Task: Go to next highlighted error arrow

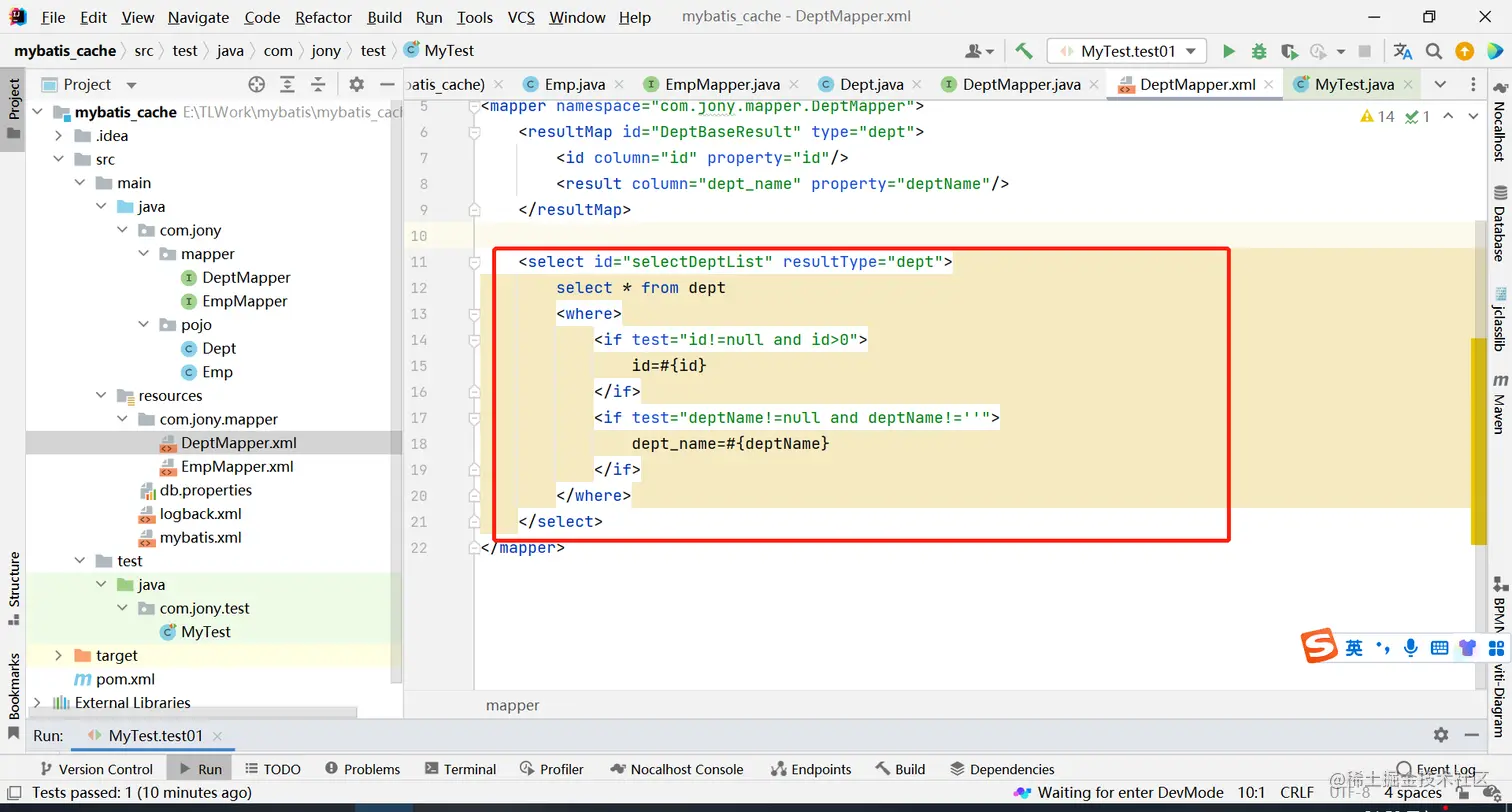Action: (x=1473, y=117)
